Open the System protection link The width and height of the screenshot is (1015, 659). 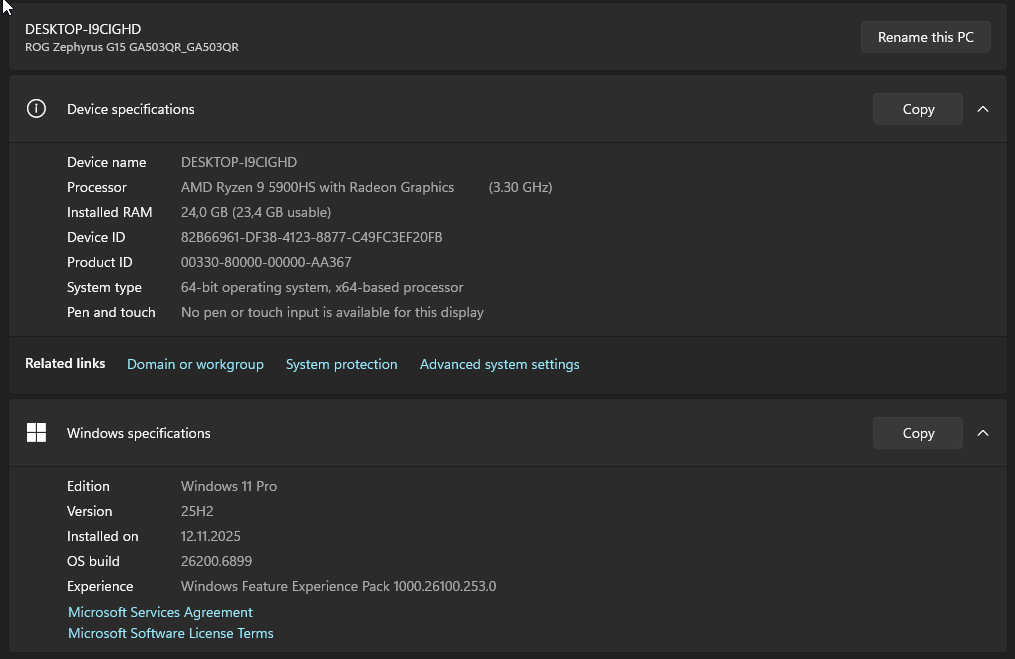(x=341, y=364)
